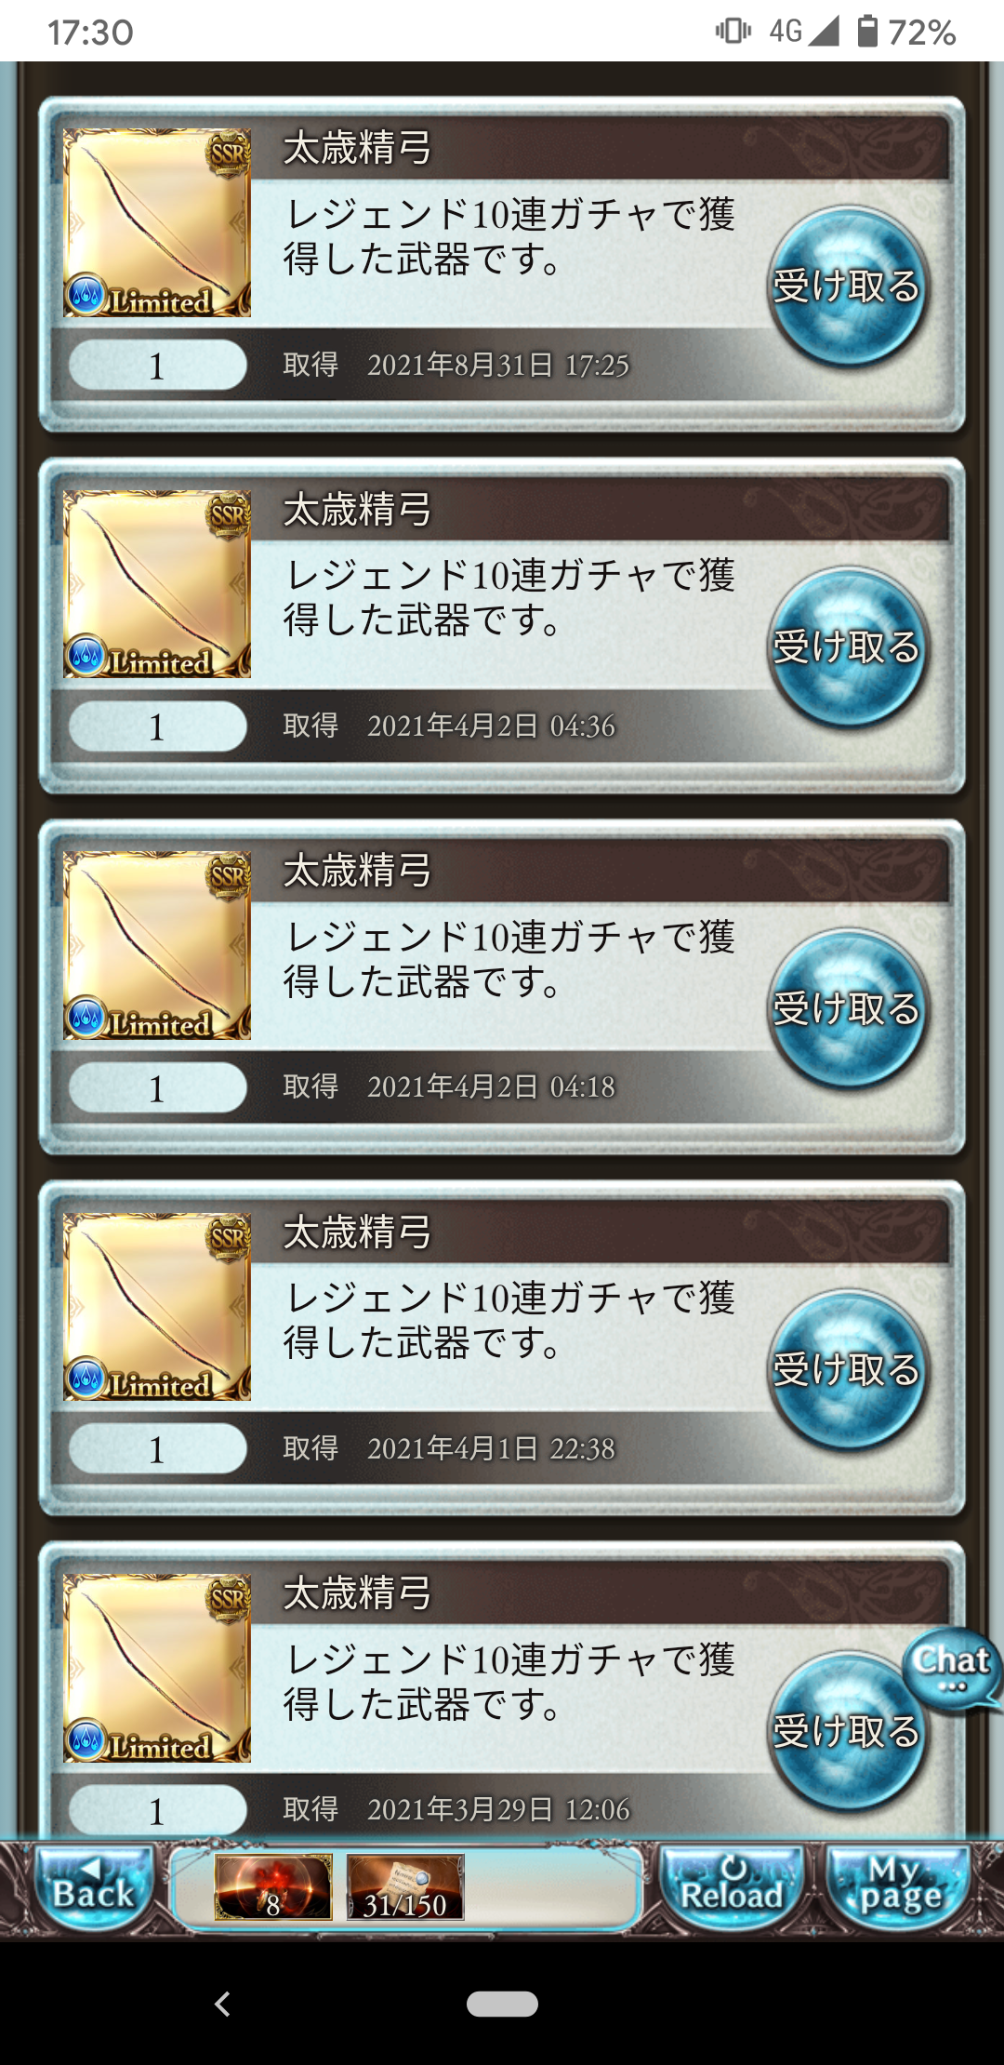Open the first 太歳精弓 weapon thumbnail

click(157, 223)
